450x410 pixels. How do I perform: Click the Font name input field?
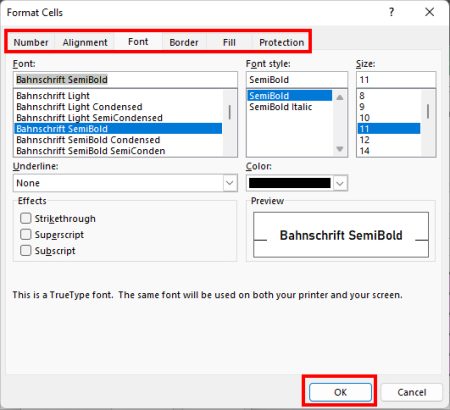[125, 80]
